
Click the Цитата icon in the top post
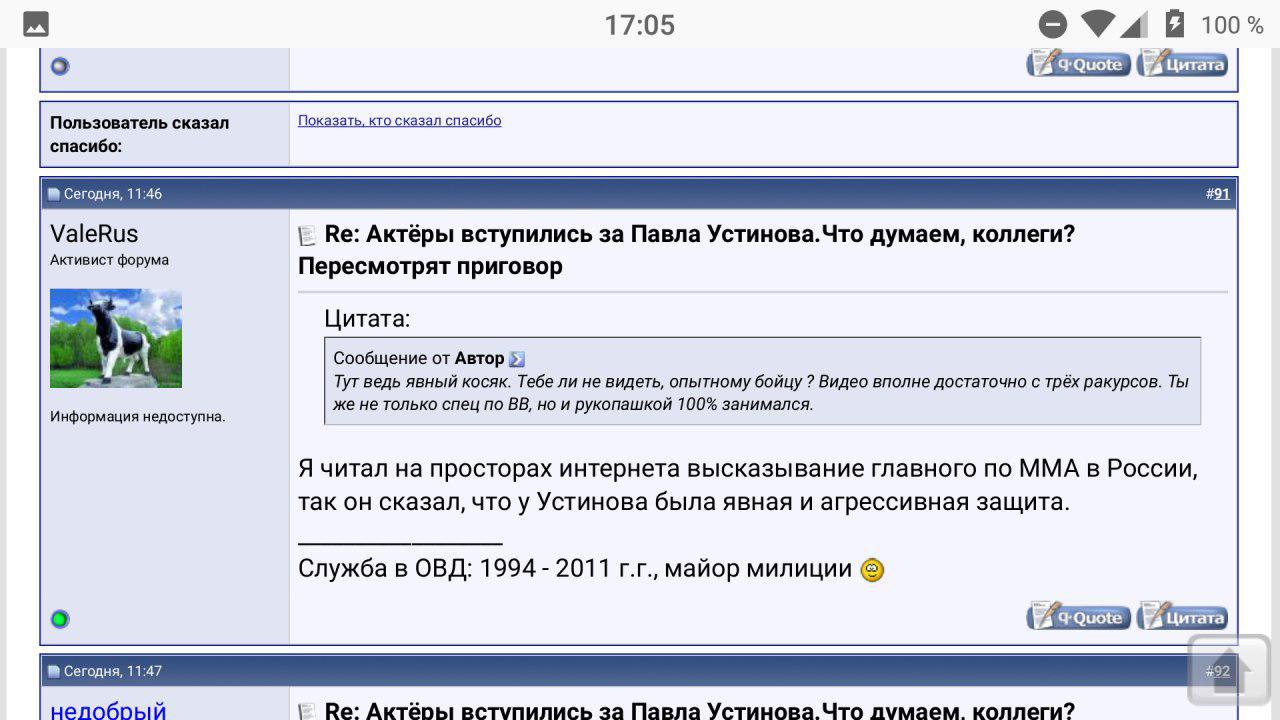[x=1182, y=63]
